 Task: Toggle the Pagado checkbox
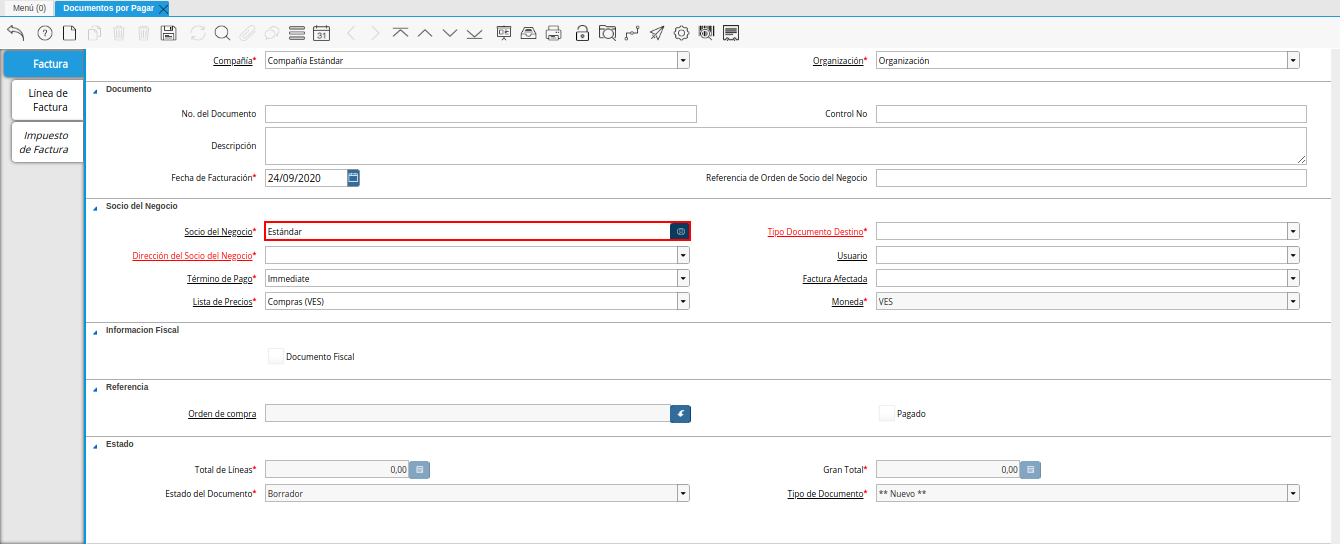pyautogui.click(x=886, y=413)
